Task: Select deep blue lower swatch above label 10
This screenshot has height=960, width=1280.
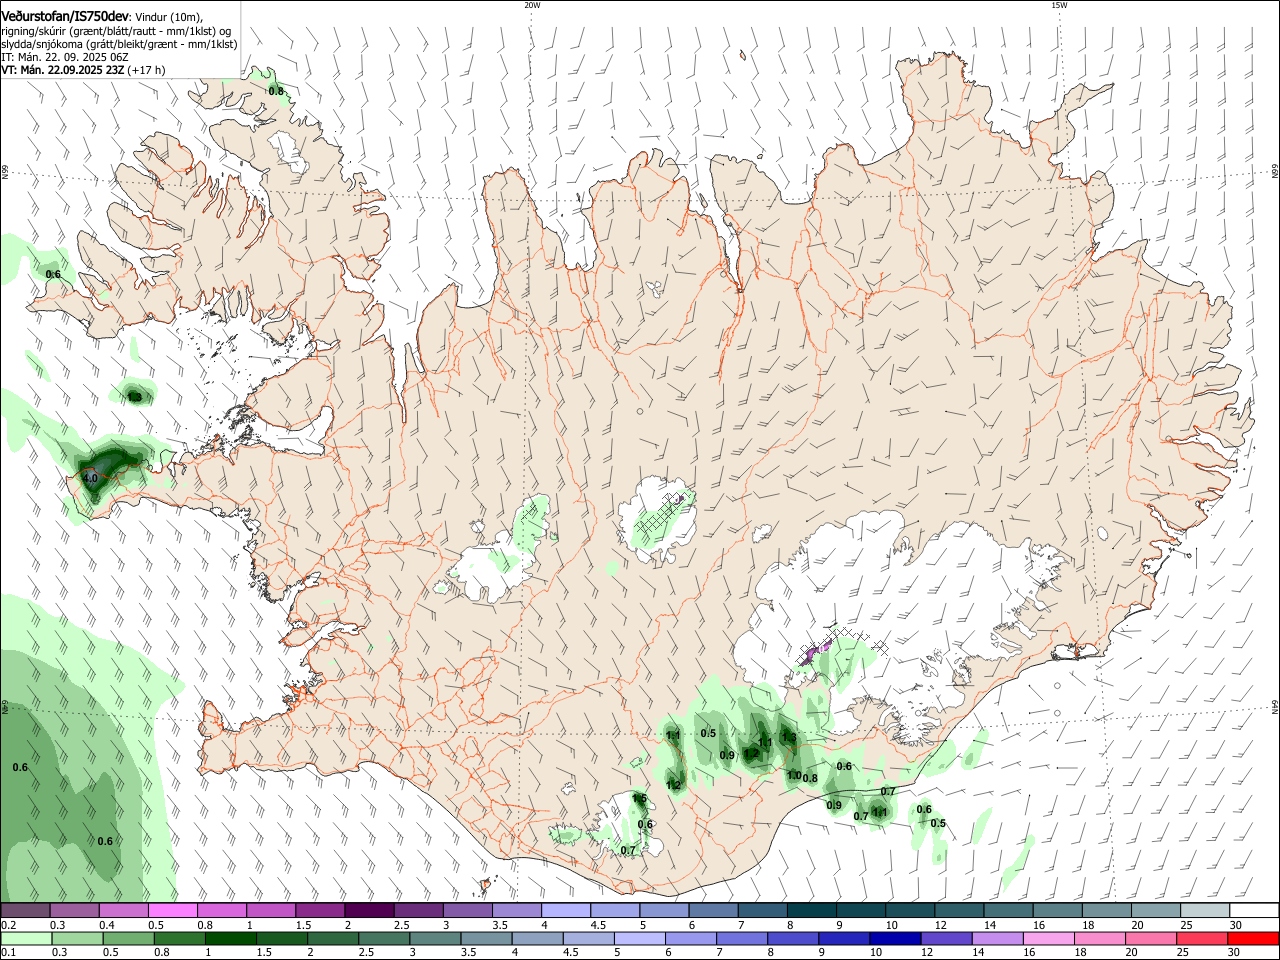Action: (895, 938)
